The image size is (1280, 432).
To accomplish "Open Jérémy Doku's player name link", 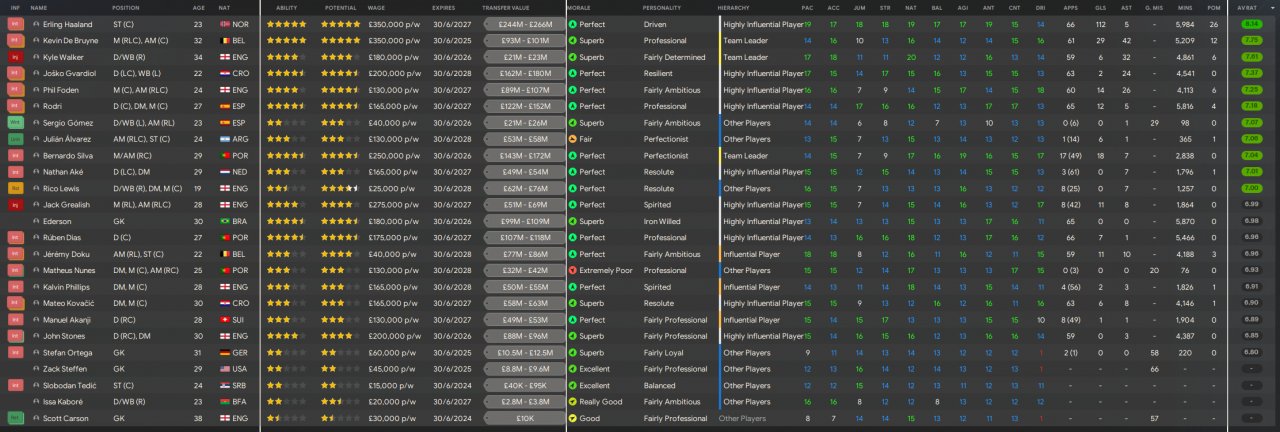I will click(64, 254).
